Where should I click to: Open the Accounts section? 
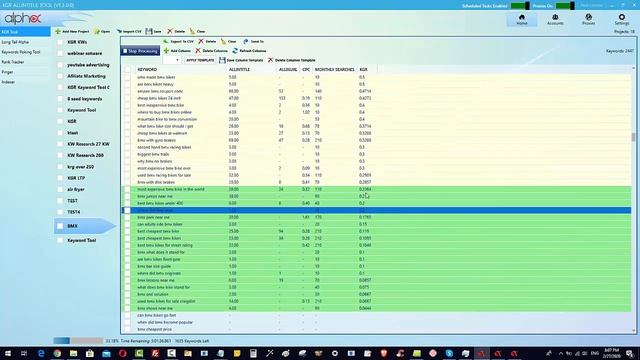[x=555, y=19]
